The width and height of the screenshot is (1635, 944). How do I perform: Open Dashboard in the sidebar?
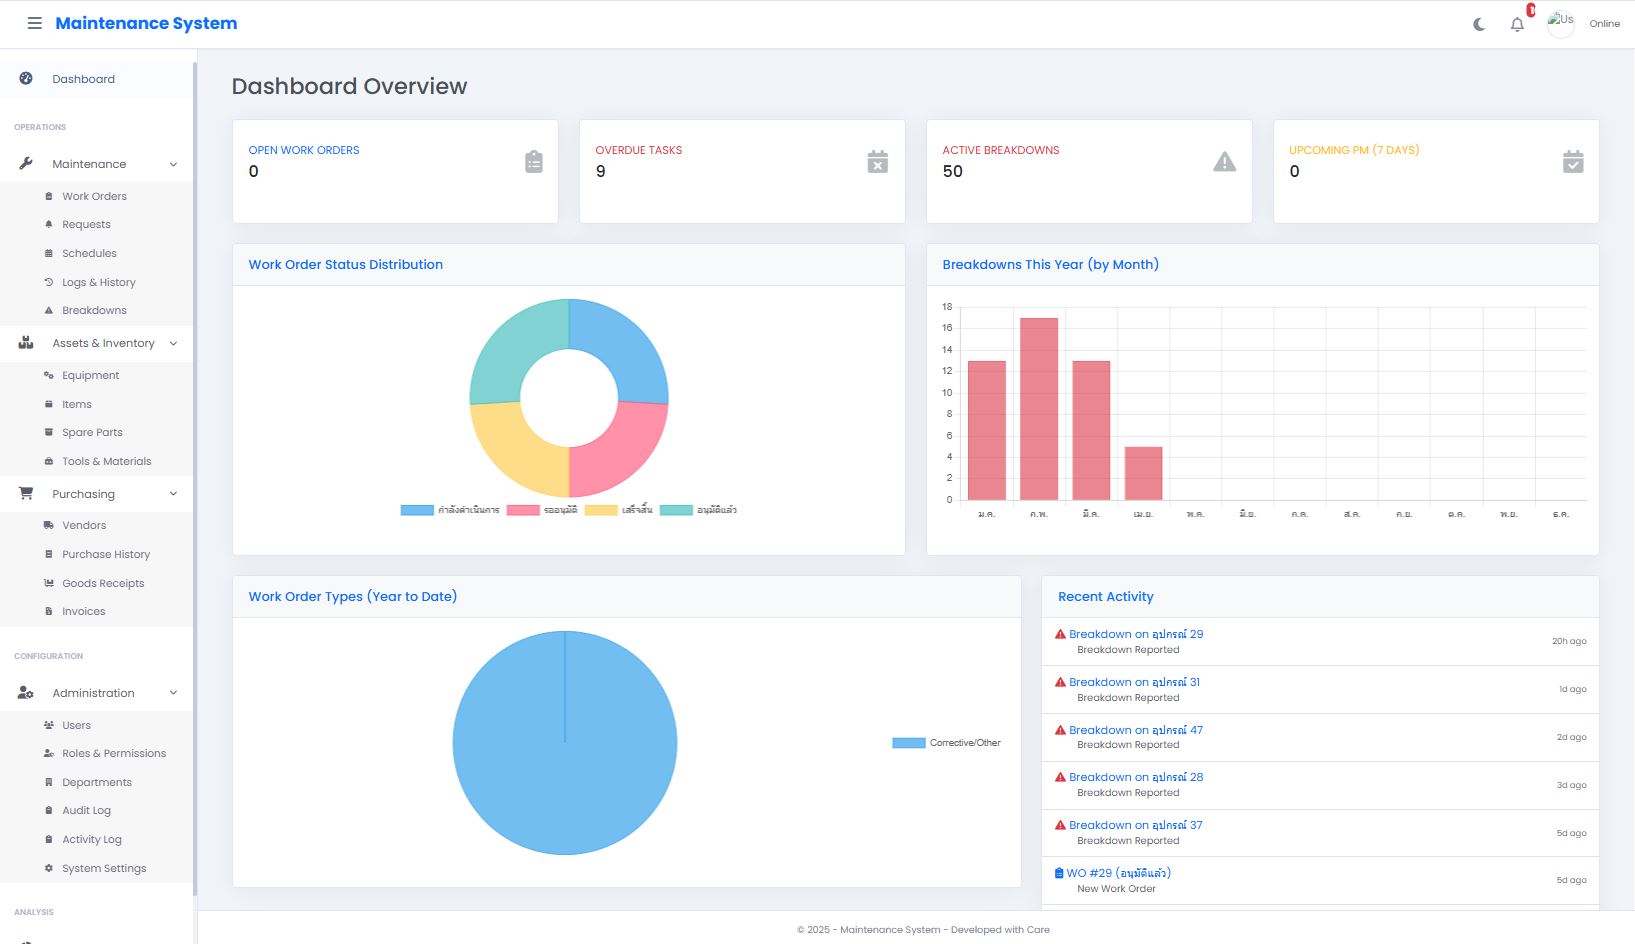(x=83, y=79)
